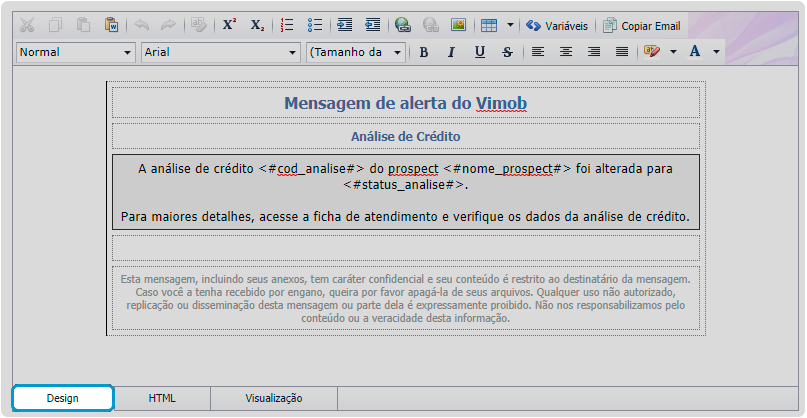Viewport: 807px width, 418px height.
Task: Center align text
Action: 566,52
